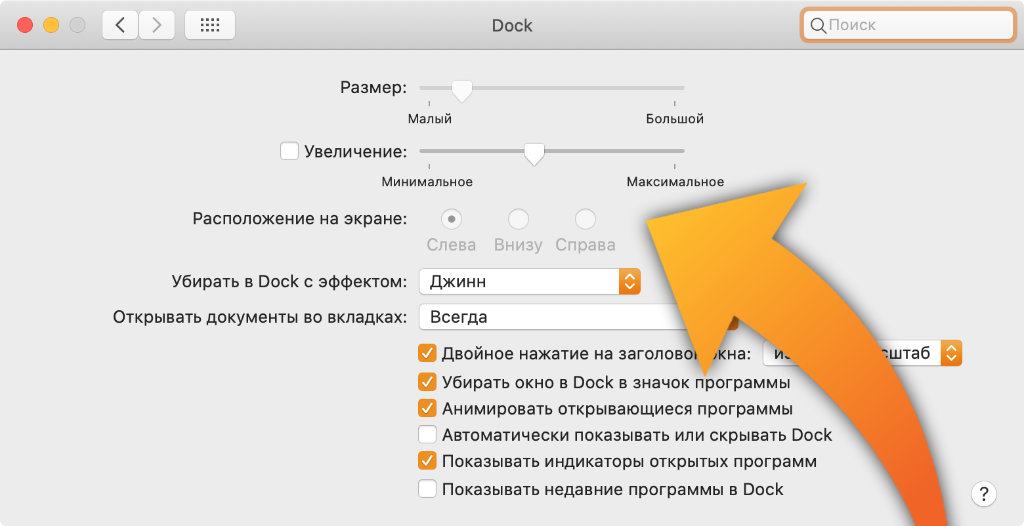The width and height of the screenshot is (1024, 526).
Task: Click the search magnifier icon
Action: click(818, 25)
